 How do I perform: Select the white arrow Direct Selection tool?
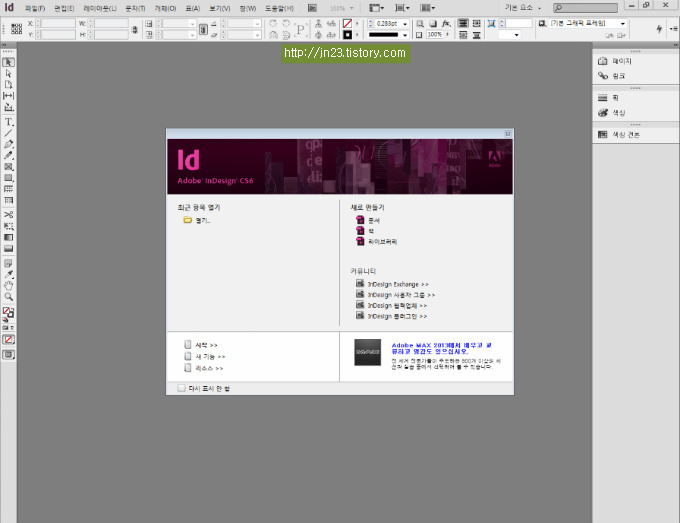click(8, 73)
